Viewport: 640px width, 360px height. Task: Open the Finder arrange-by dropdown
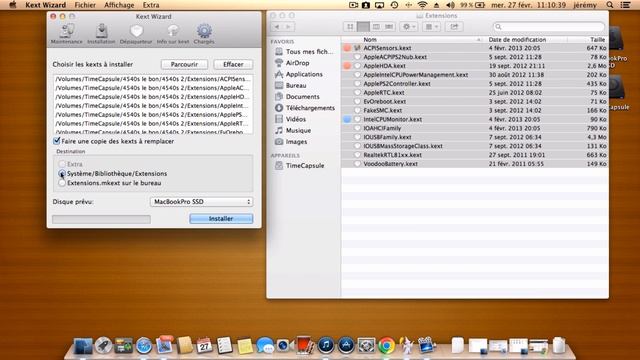click(431, 27)
